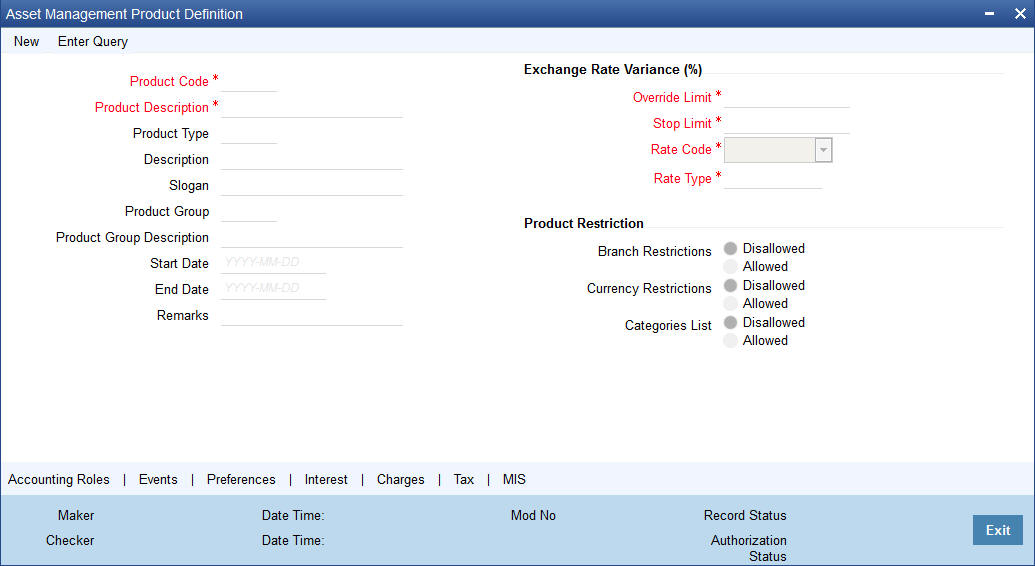Open the Events tab

(x=158, y=479)
